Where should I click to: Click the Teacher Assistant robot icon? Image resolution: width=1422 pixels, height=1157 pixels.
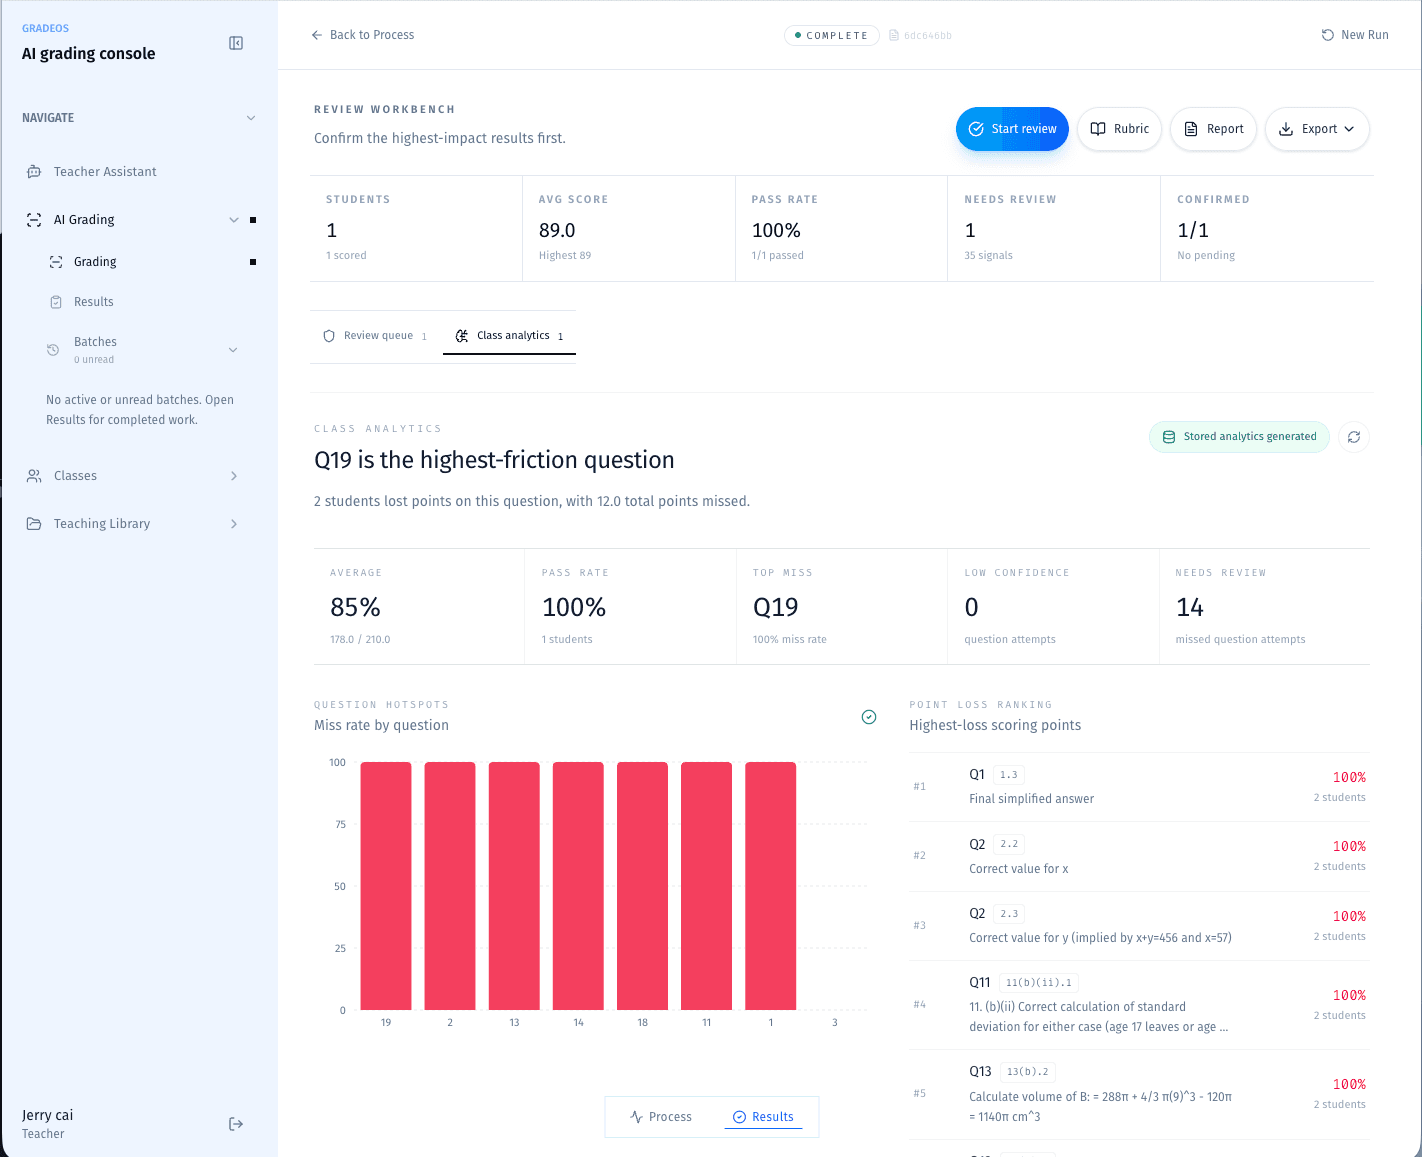click(x=34, y=172)
